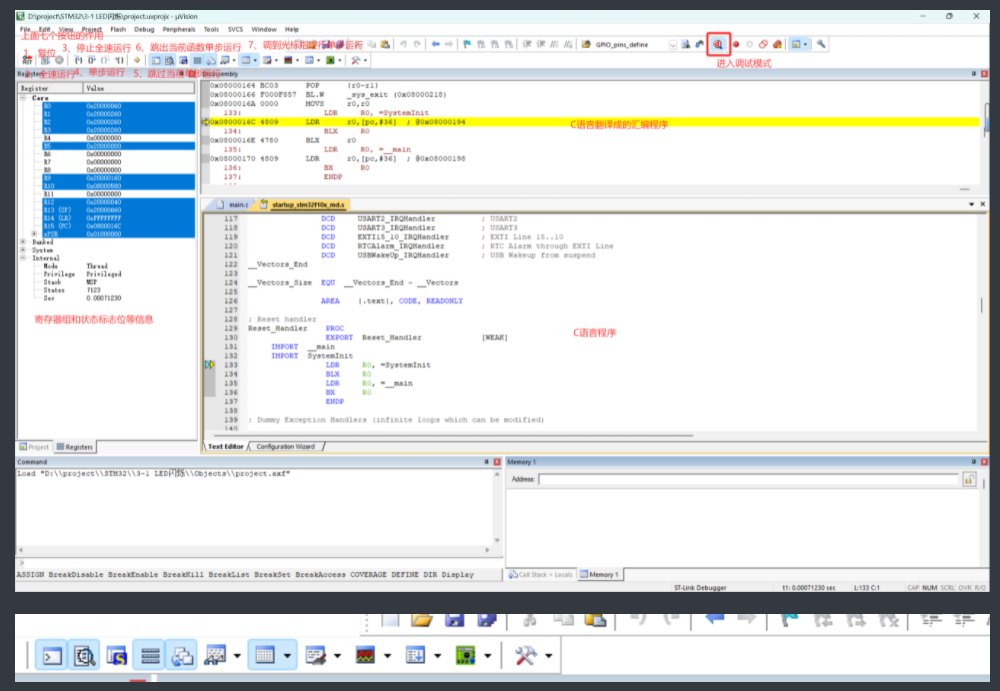Click highlighted disassembly line 0x0800016C
The image size is (1000, 691).
tap(594, 122)
